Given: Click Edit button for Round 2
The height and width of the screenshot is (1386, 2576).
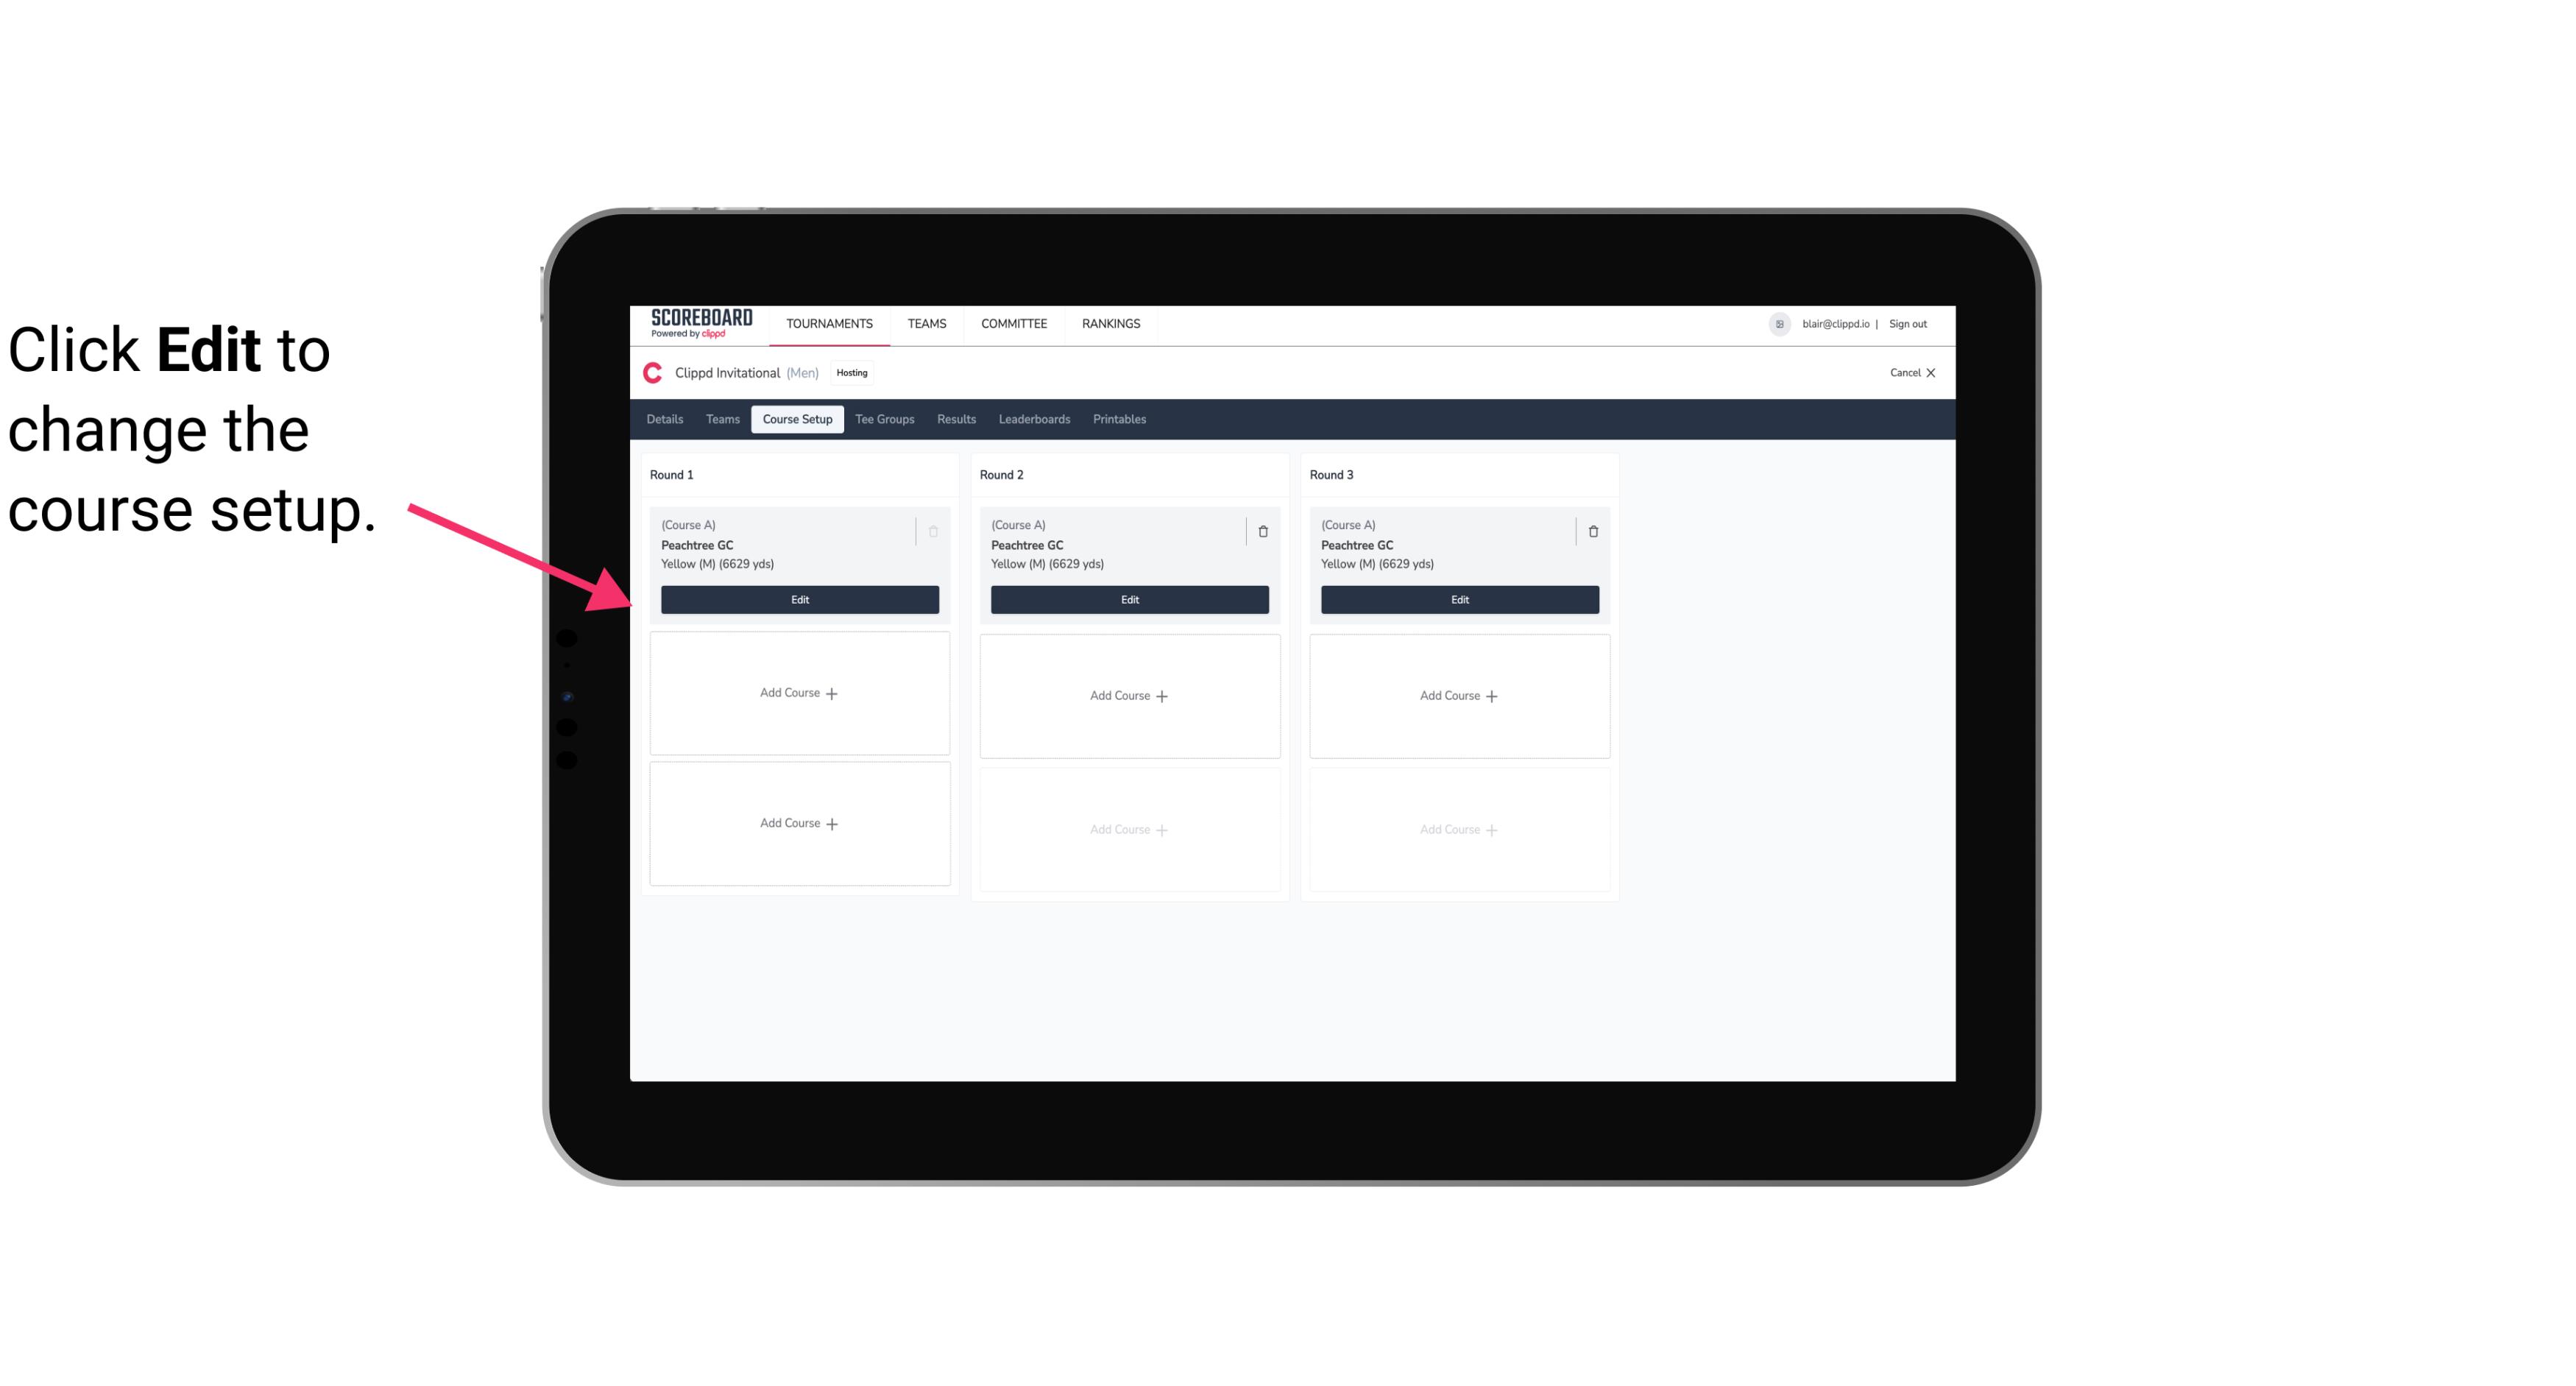Looking at the screenshot, I should click(x=1129, y=598).
